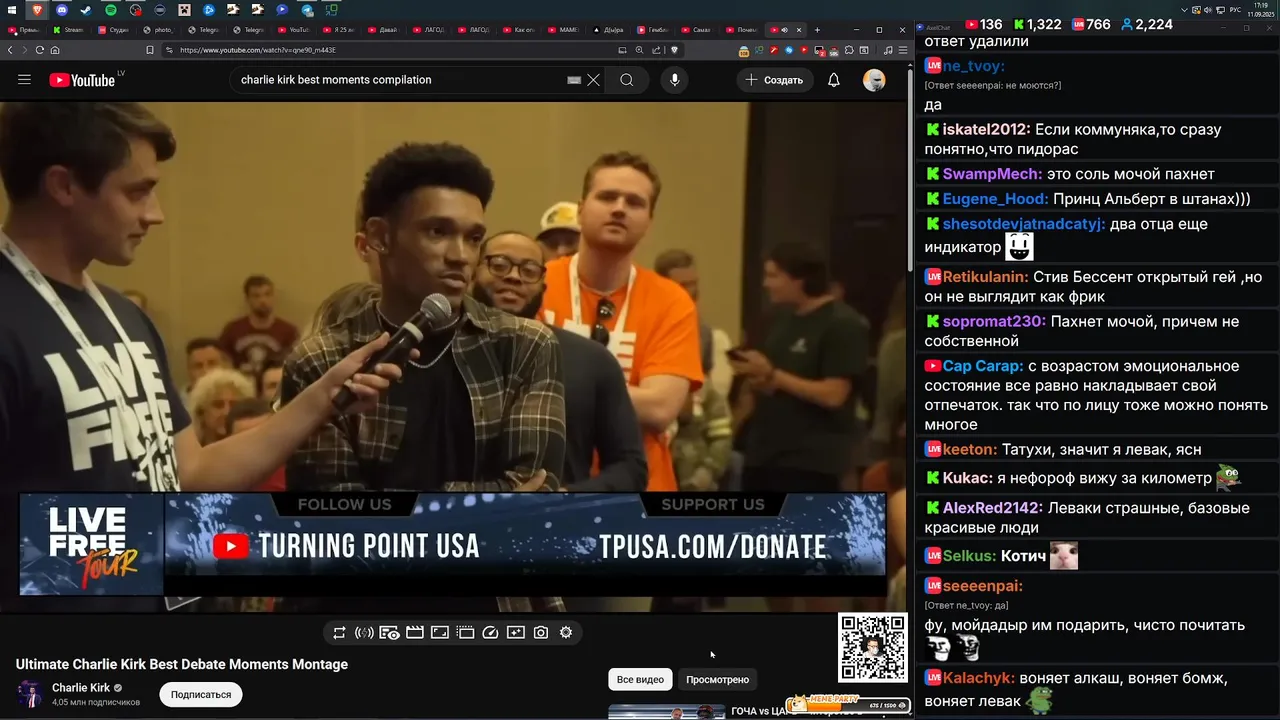Image resolution: width=1280 pixels, height=720 pixels.
Task: Switch to the Stream tab
Action: [69, 30]
